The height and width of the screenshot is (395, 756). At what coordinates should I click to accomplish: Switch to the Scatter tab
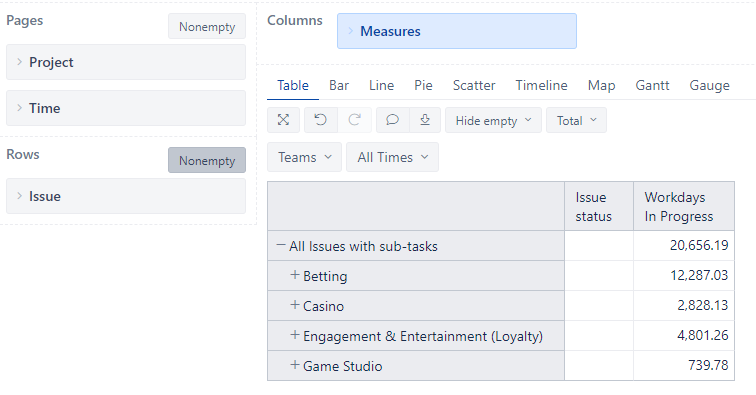click(x=474, y=85)
